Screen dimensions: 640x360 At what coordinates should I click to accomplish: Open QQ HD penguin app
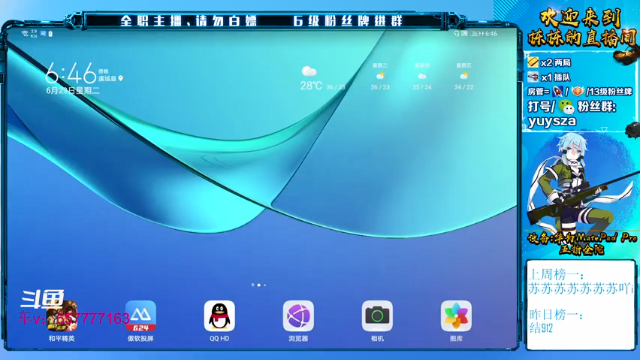tap(219, 316)
